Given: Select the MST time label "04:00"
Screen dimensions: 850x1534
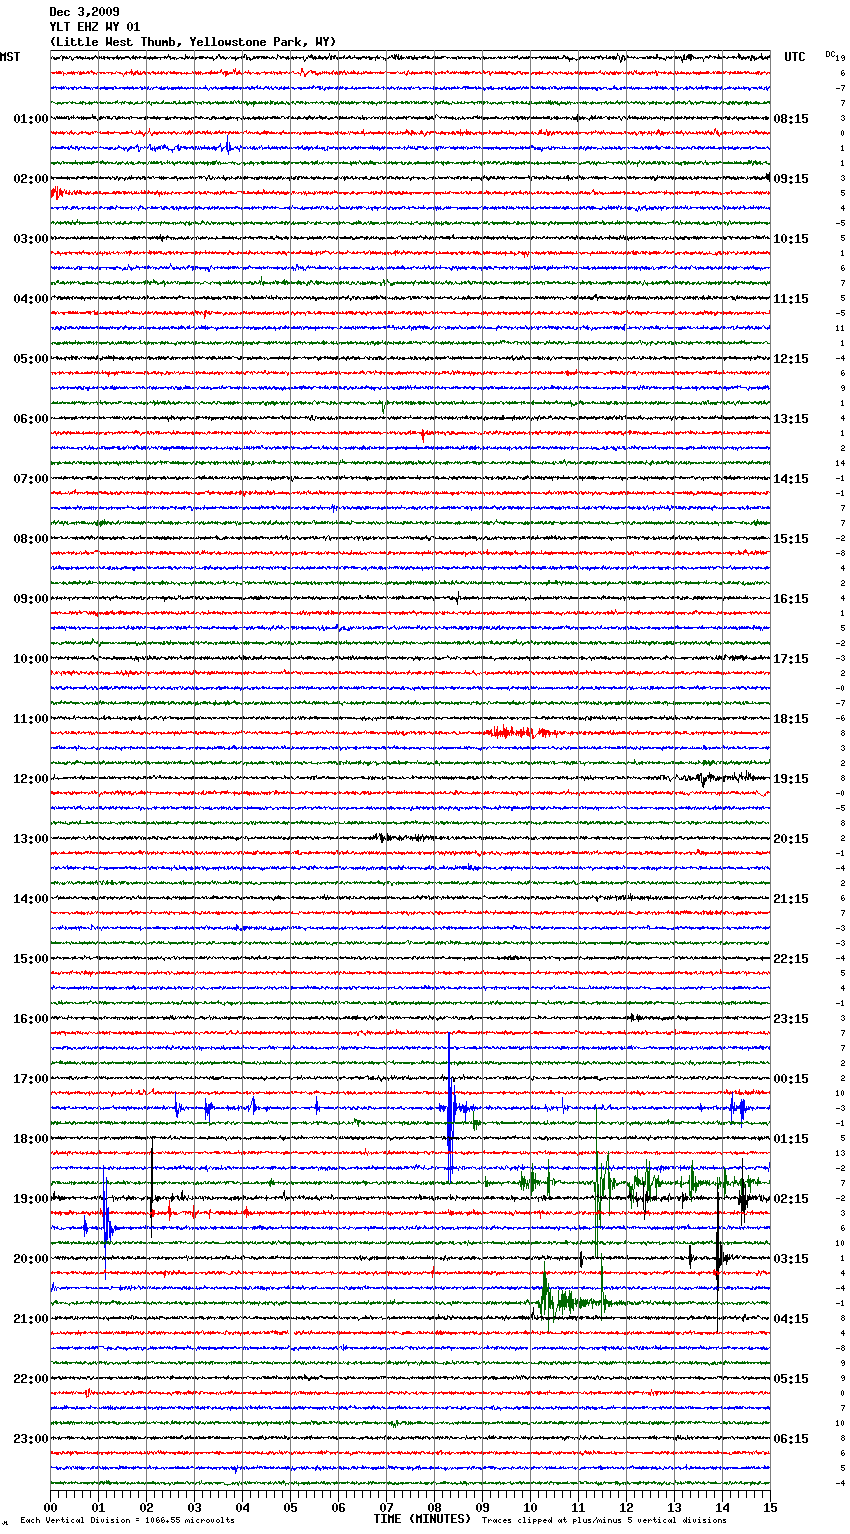Looking at the screenshot, I should [x=31, y=299].
